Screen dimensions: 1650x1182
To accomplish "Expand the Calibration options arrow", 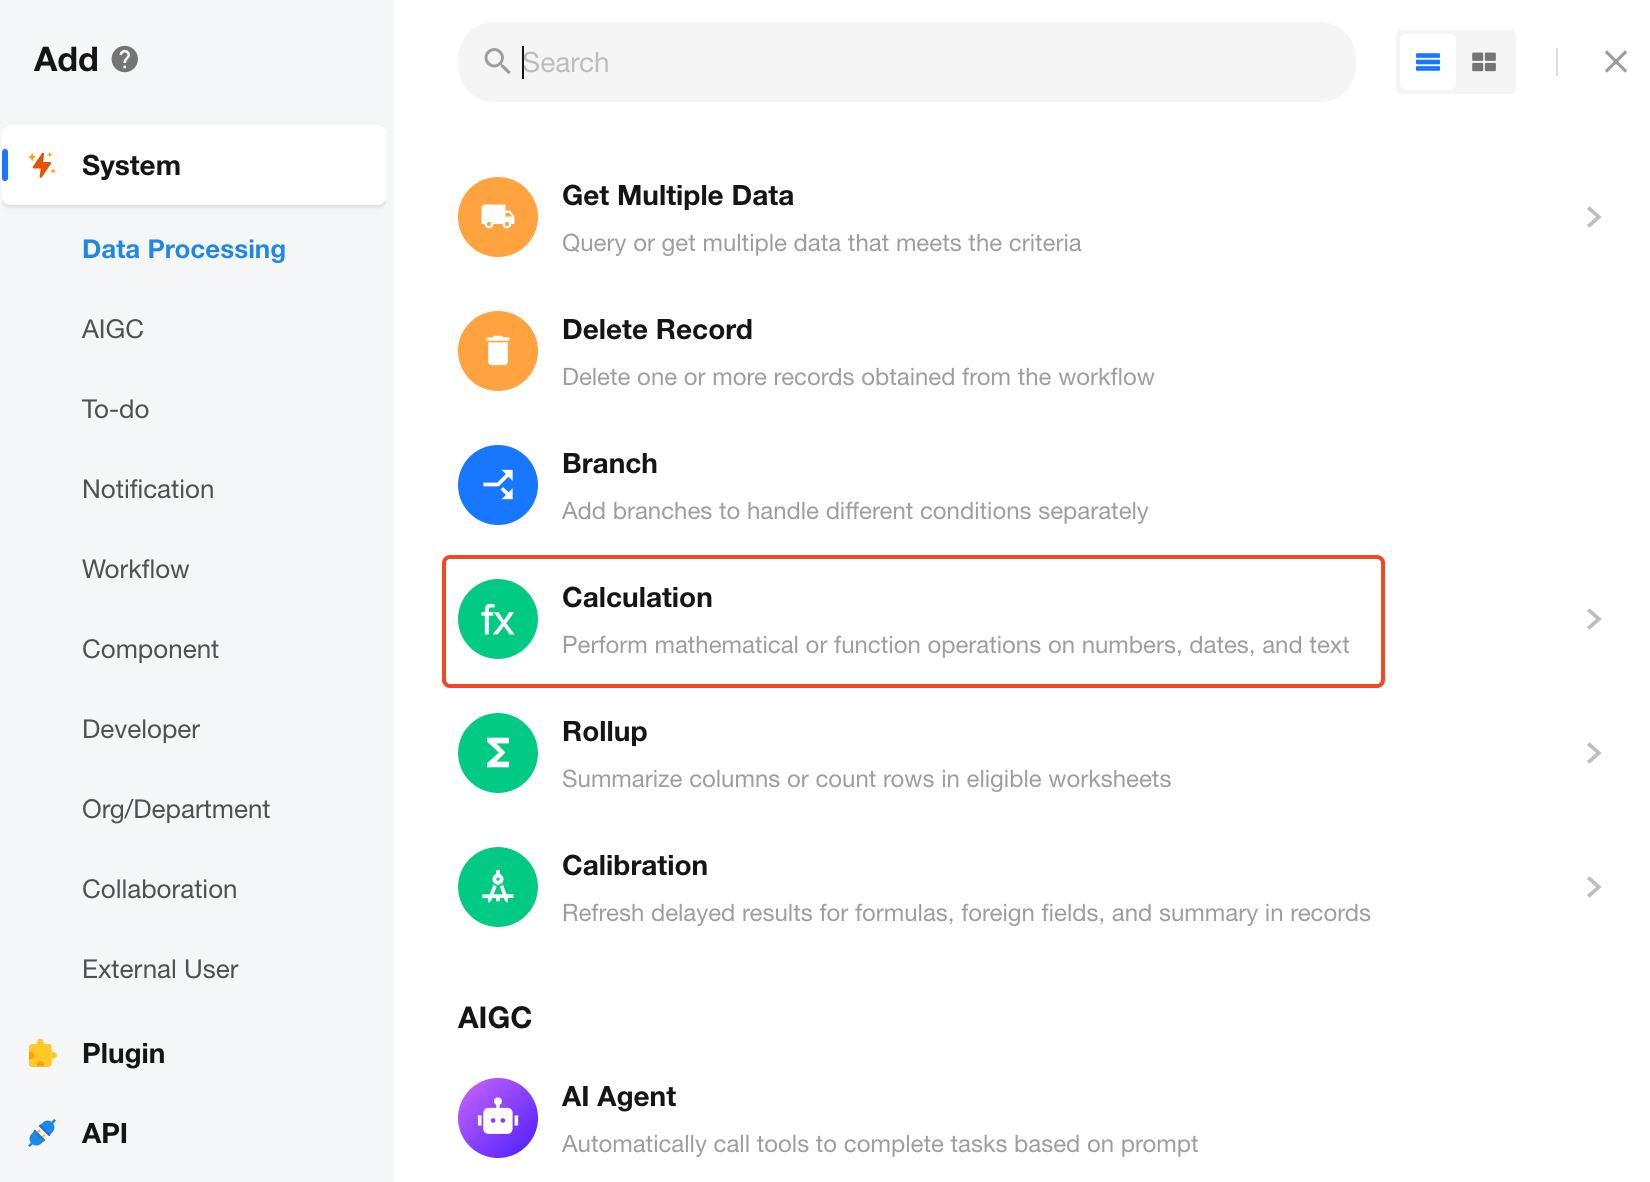I will point(1594,887).
